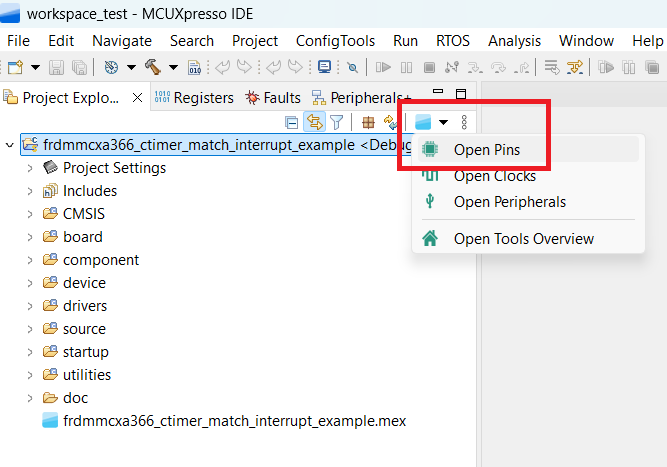Click the Open Tools Overview home icon
Screen dimensions: 667x467
point(430,239)
